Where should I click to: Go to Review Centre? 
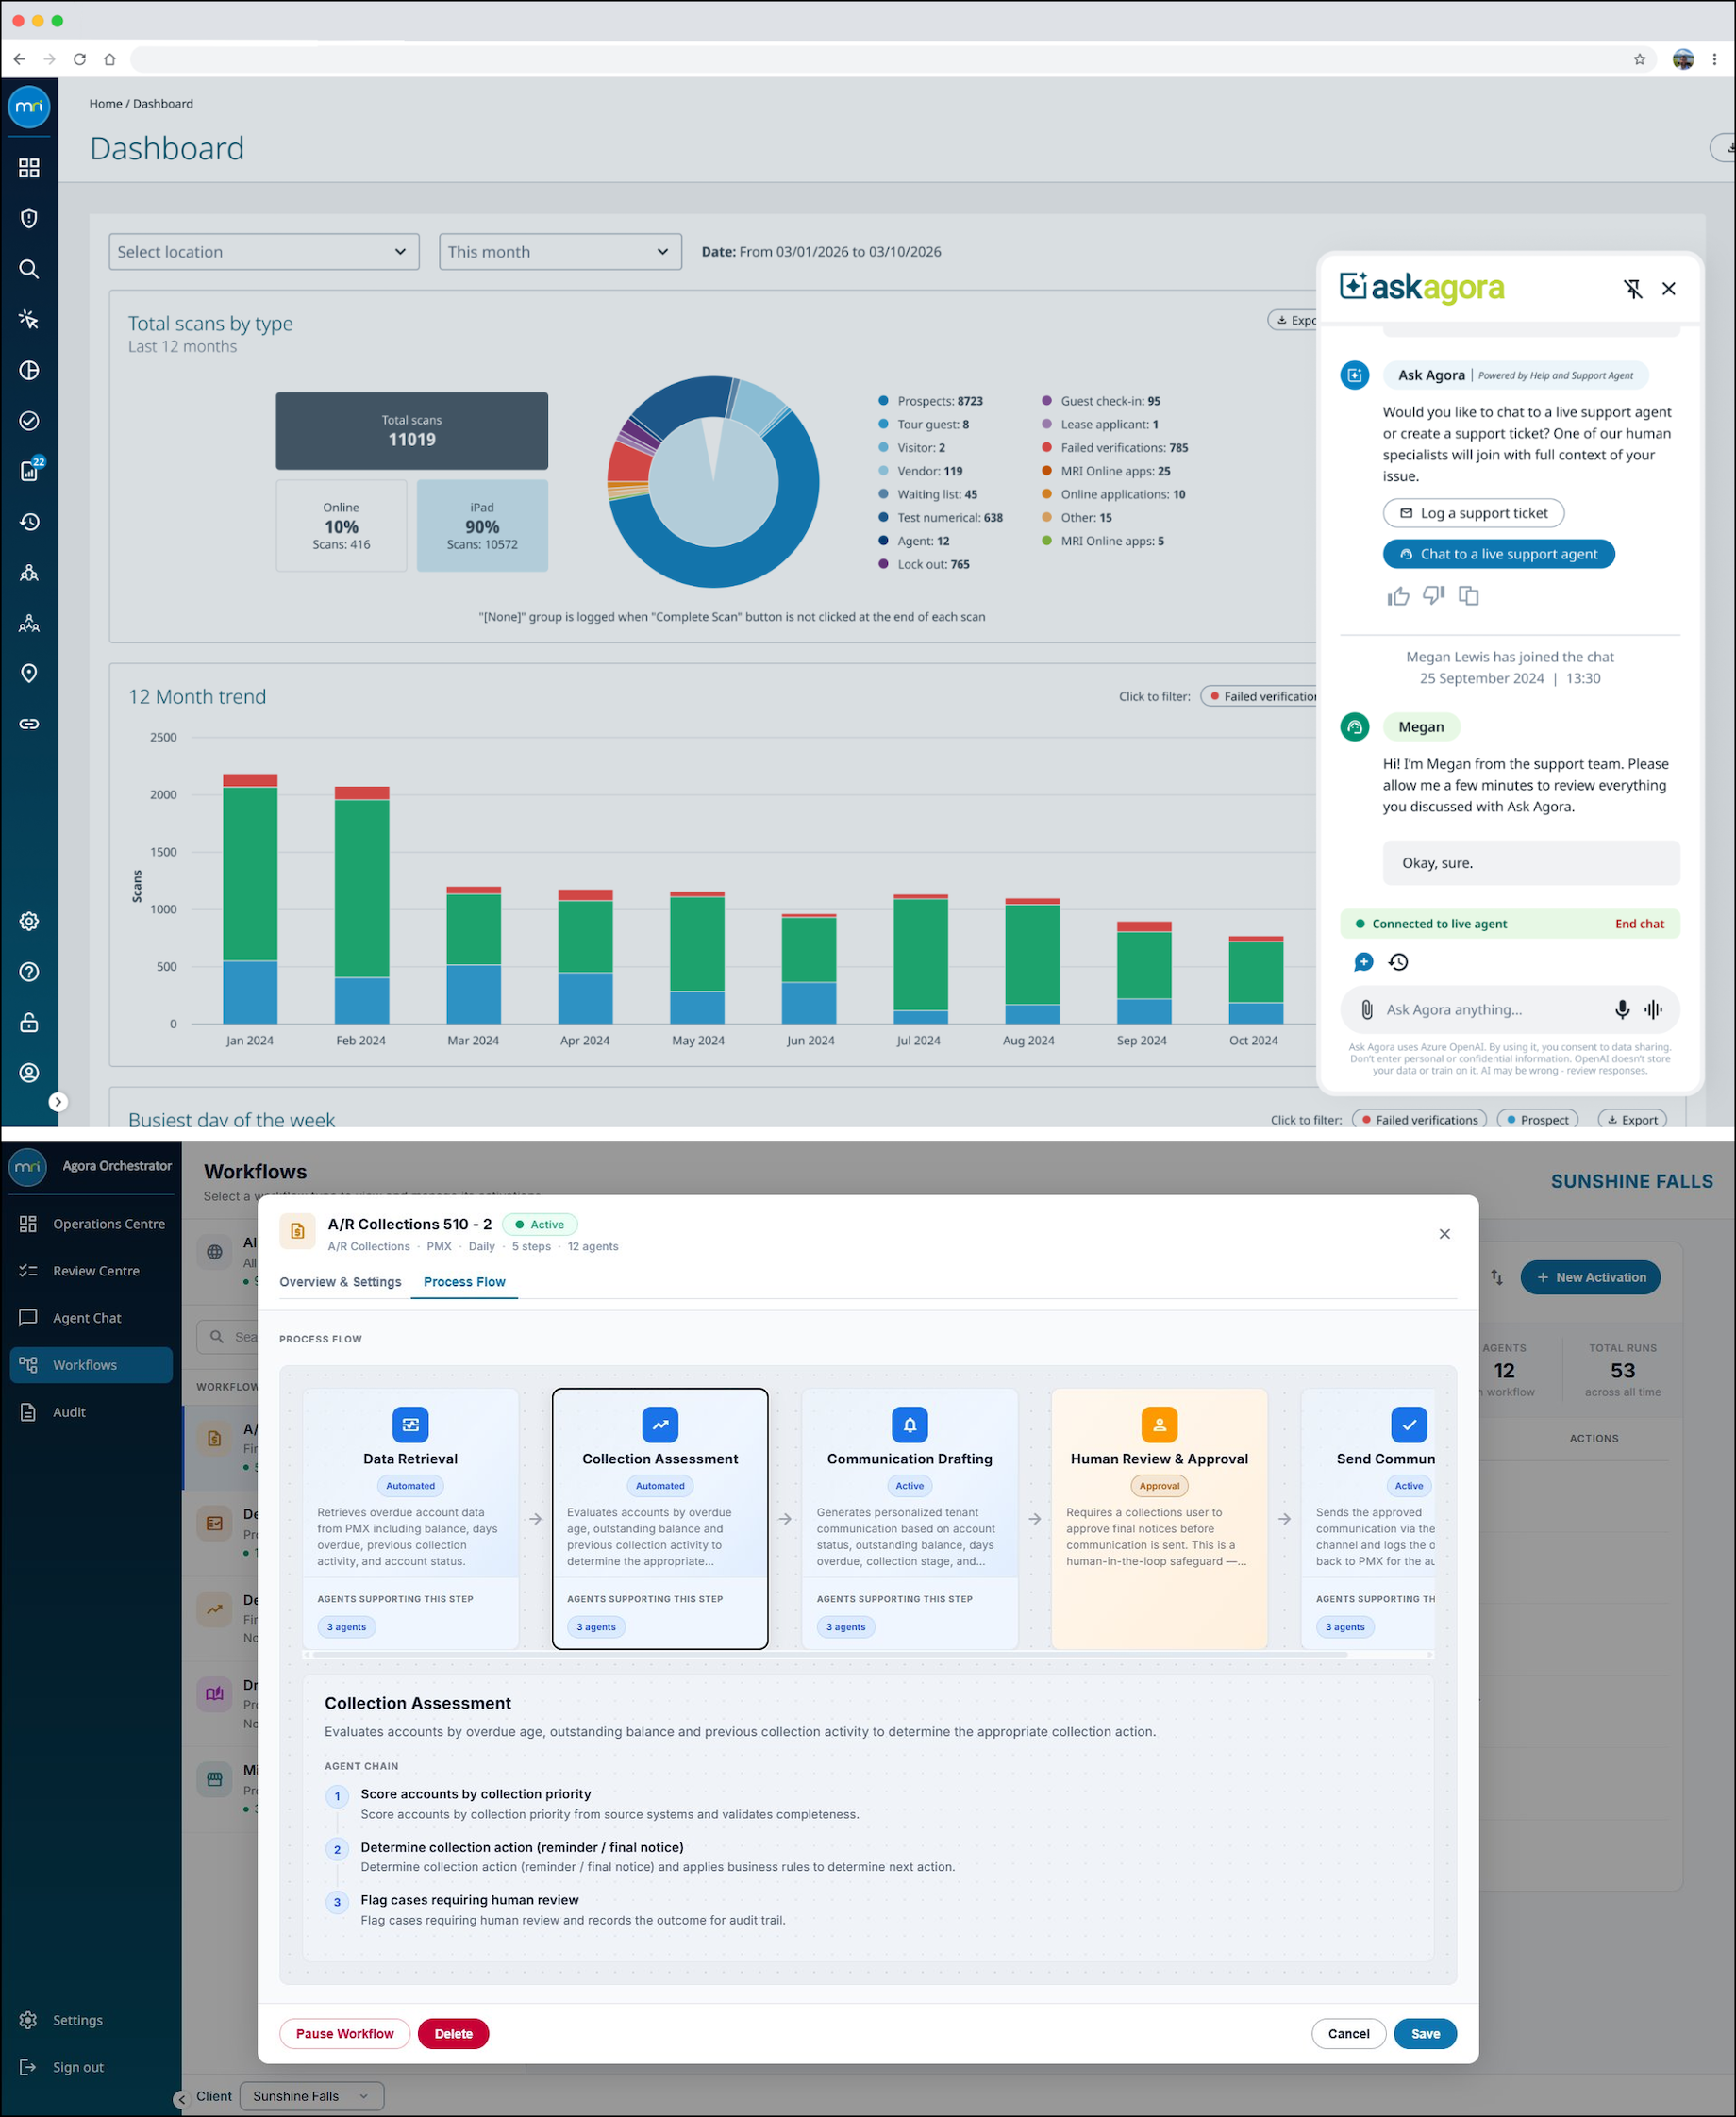[92, 1271]
